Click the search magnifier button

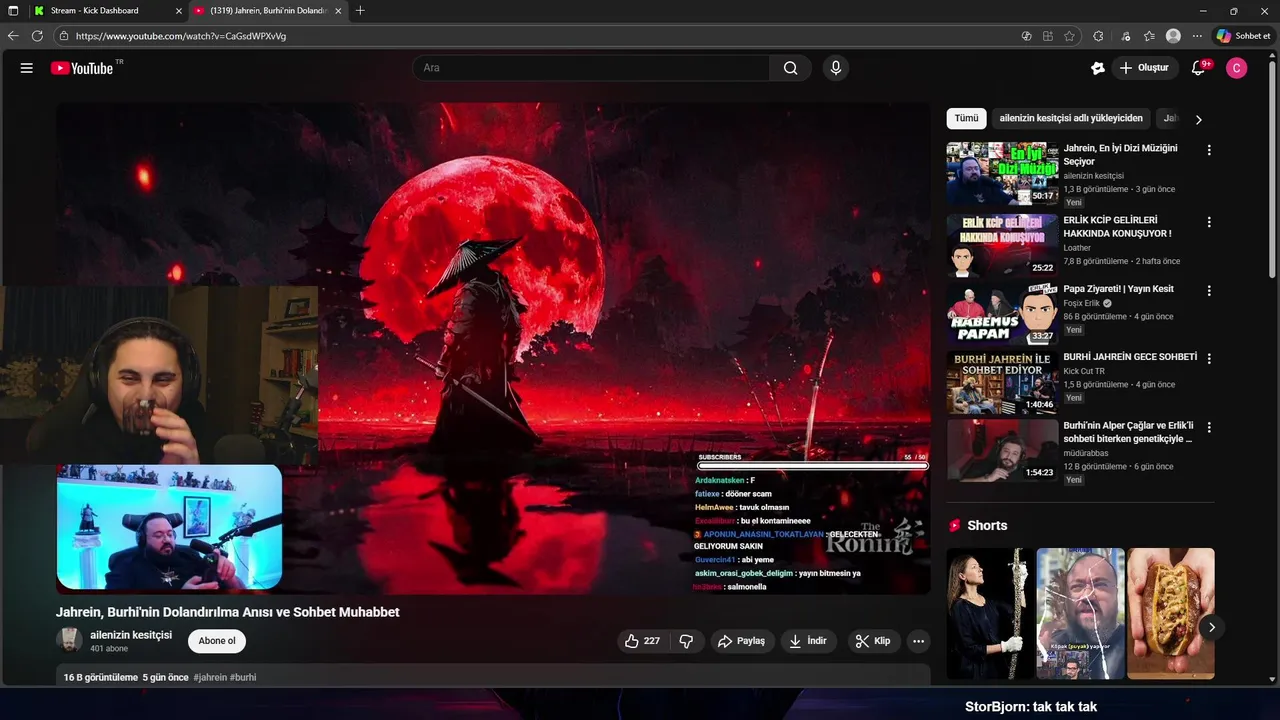click(x=790, y=68)
